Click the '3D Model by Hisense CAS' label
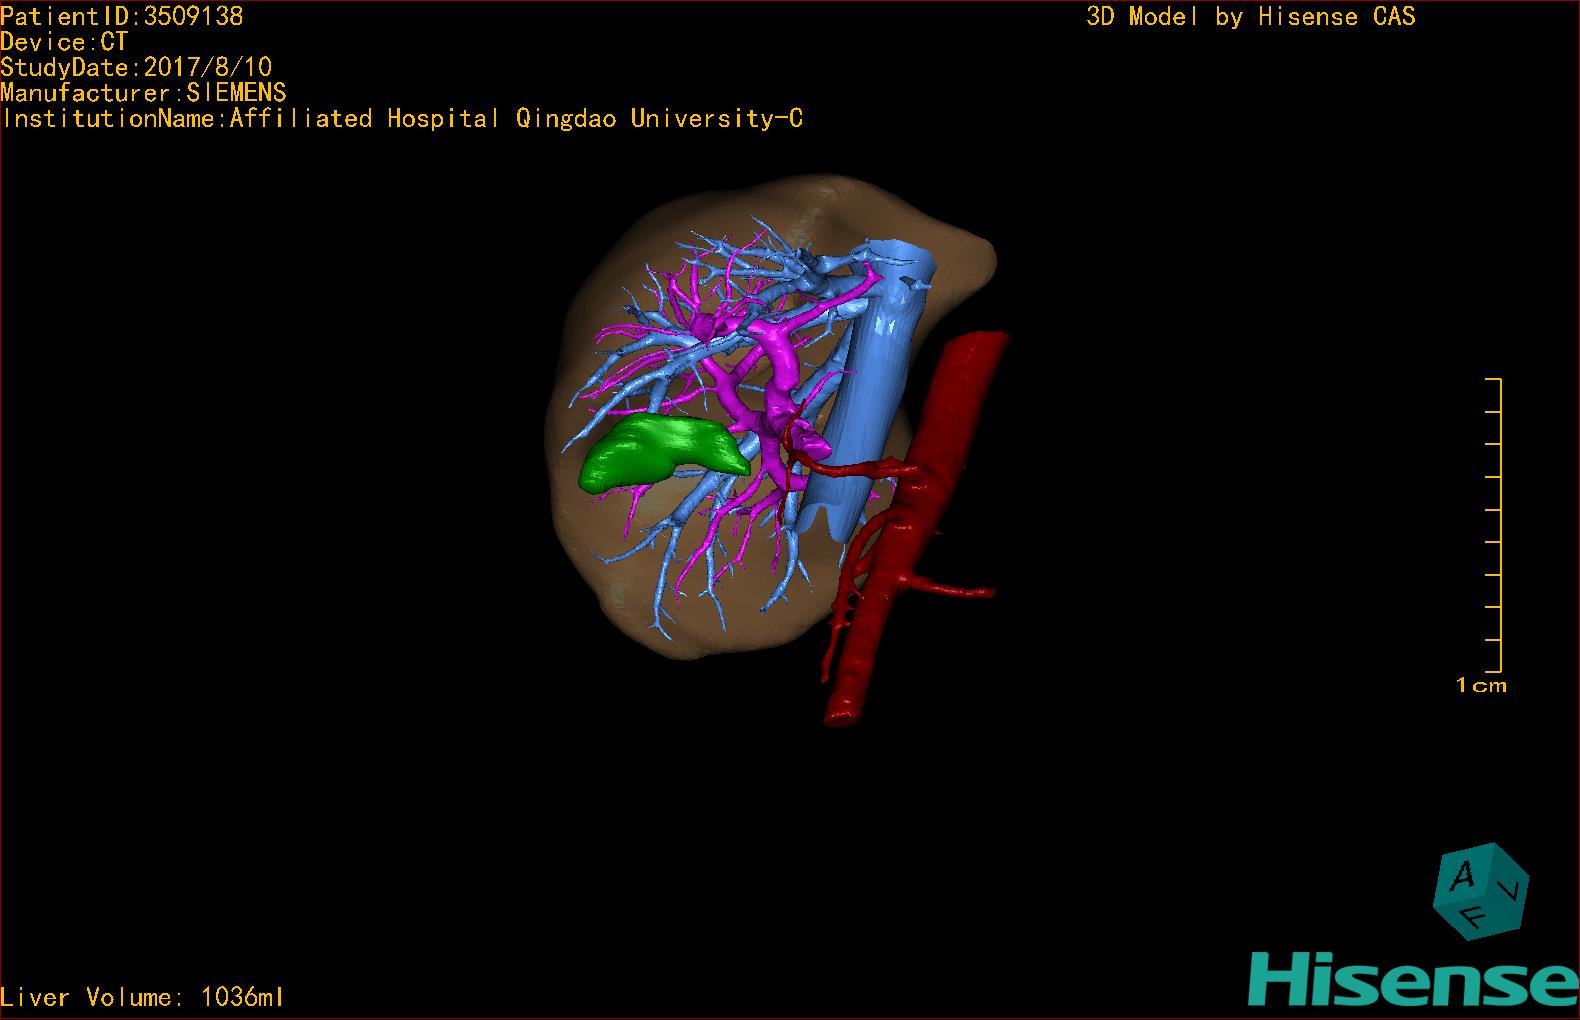 [1251, 16]
